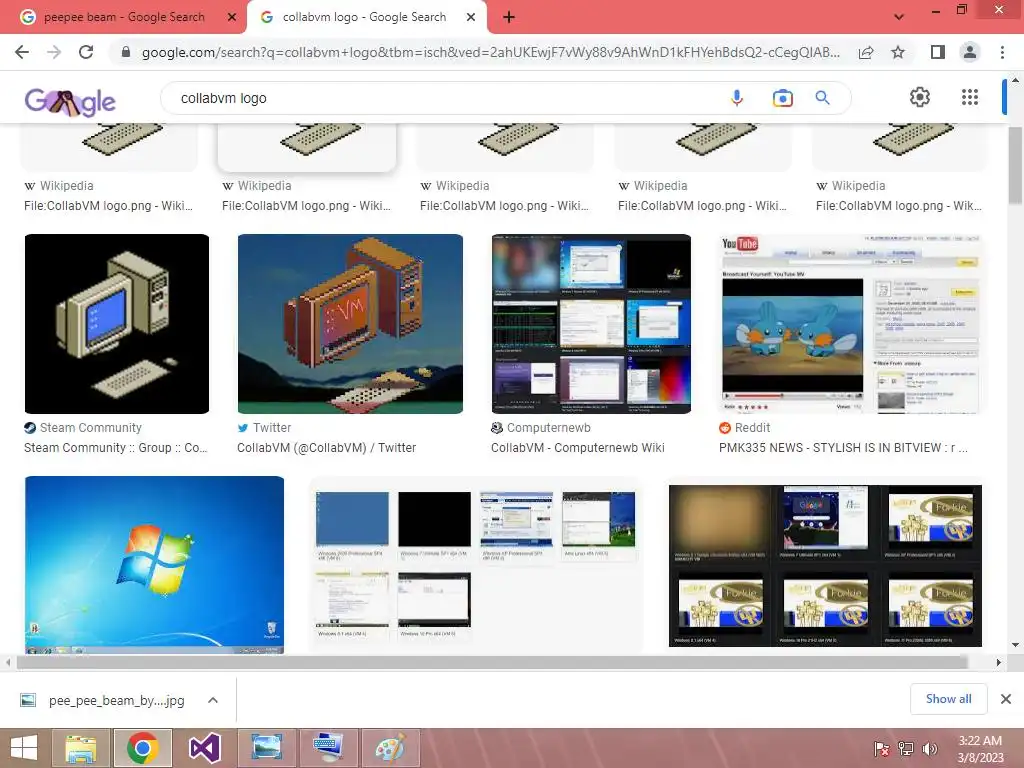Image resolution: width=1024 pixels, height=768 pixels.
Task: Click the Reddit source label
Action: pyautogui.click(x=752, y=428)
